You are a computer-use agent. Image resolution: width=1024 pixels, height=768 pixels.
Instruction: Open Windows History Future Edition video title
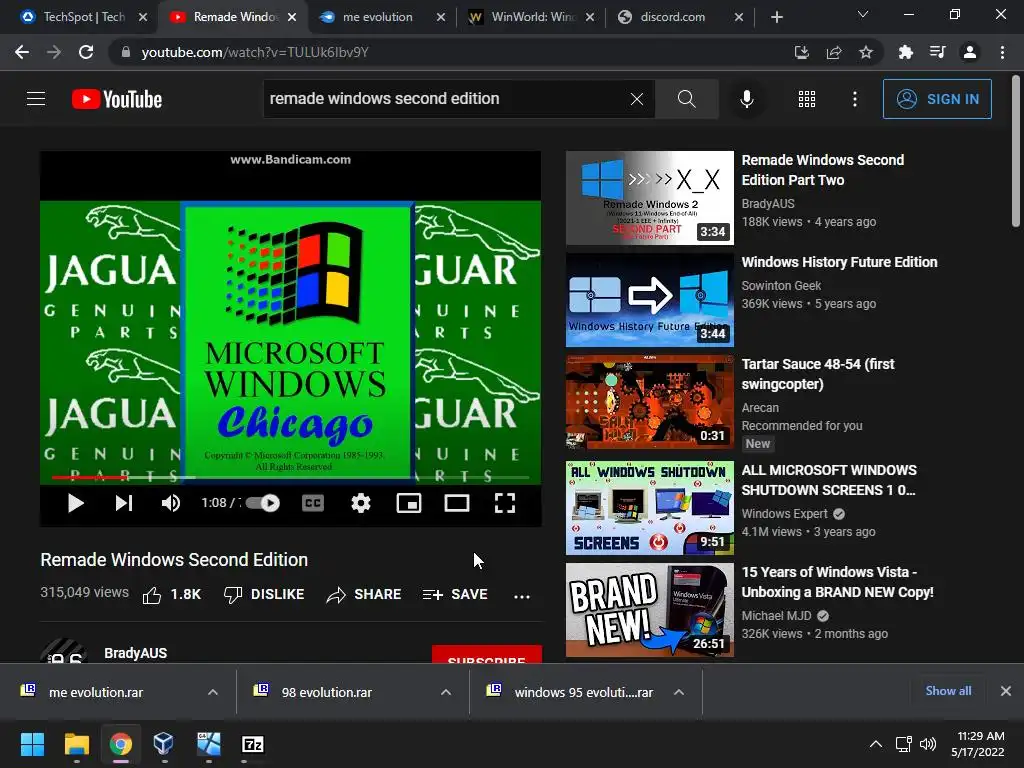point(839,262)
